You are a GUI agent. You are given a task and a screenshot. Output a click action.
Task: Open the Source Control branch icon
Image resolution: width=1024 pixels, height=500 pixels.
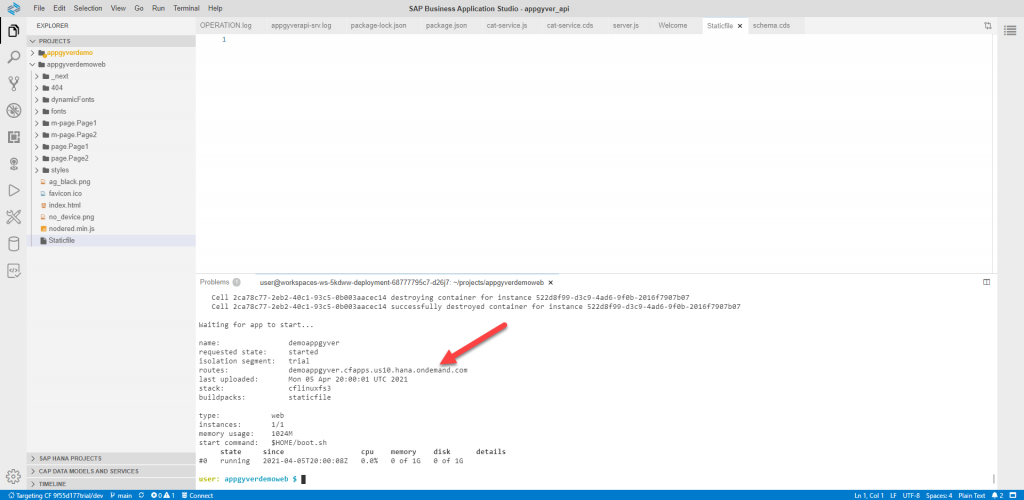tap(13, 84)
